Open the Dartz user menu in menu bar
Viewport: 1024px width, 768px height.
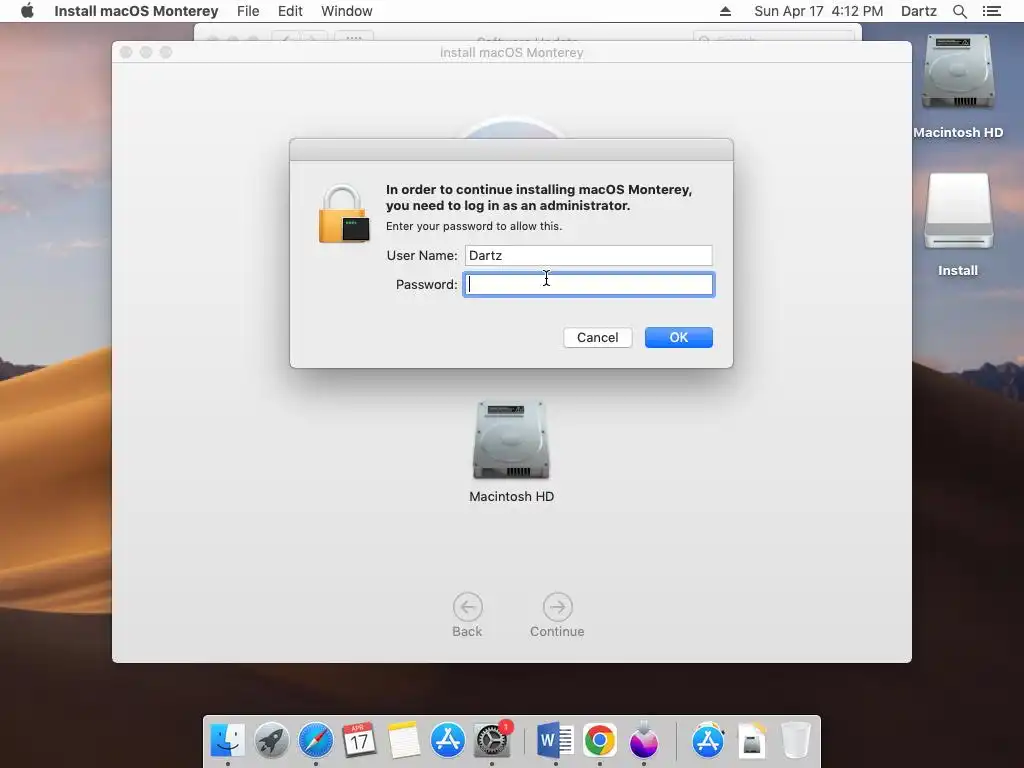[919, 11]
